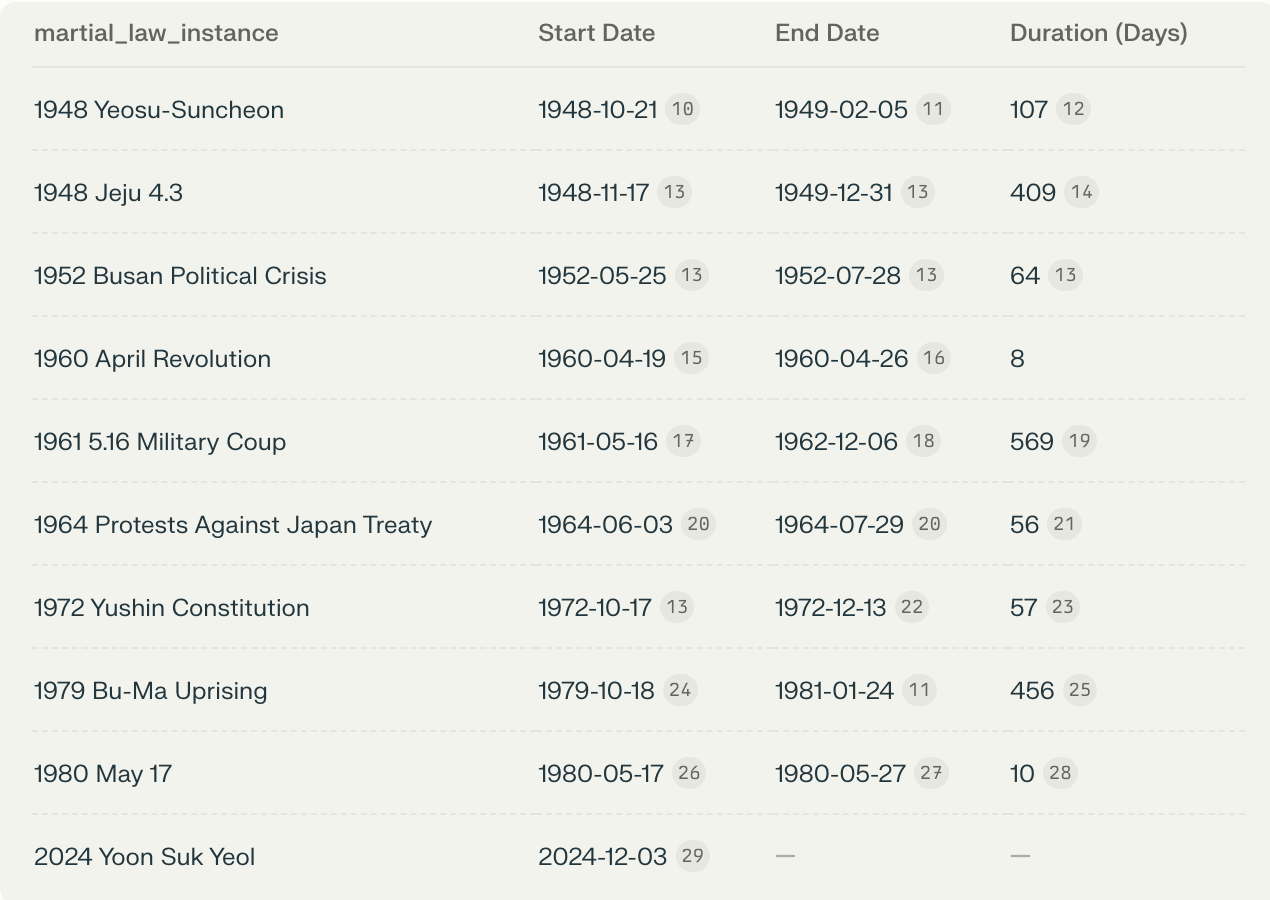The height and width of the screenshot is (900, 1270).
Task: Open citation 17 beside 1961-05-16
Action: (683, 441)
